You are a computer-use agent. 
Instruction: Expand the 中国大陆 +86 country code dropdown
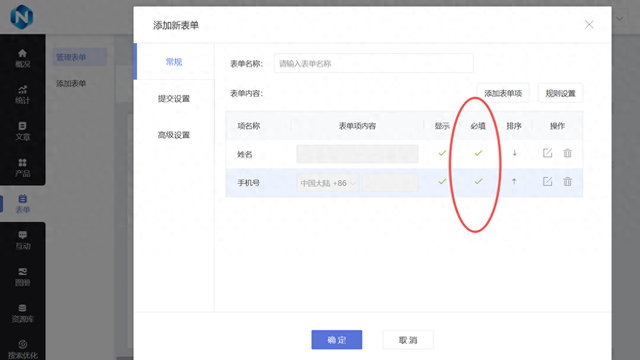tap(328, 183)
